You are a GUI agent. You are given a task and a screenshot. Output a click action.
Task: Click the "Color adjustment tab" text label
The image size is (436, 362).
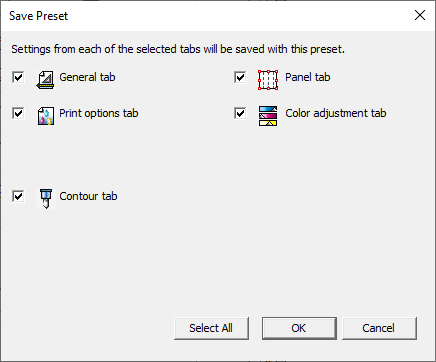coord(336,113)
